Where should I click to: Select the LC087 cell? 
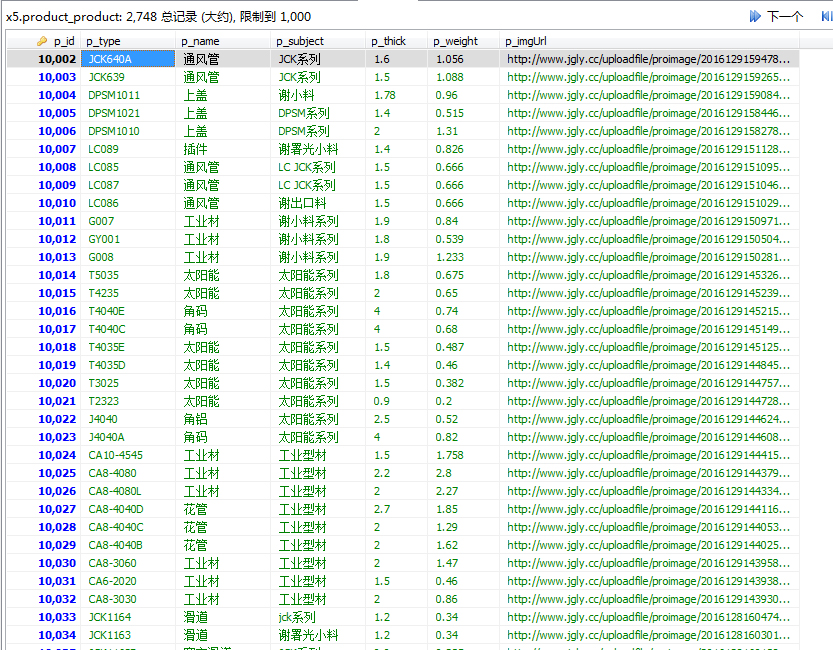pyautogui.click(x=128, y=185)
